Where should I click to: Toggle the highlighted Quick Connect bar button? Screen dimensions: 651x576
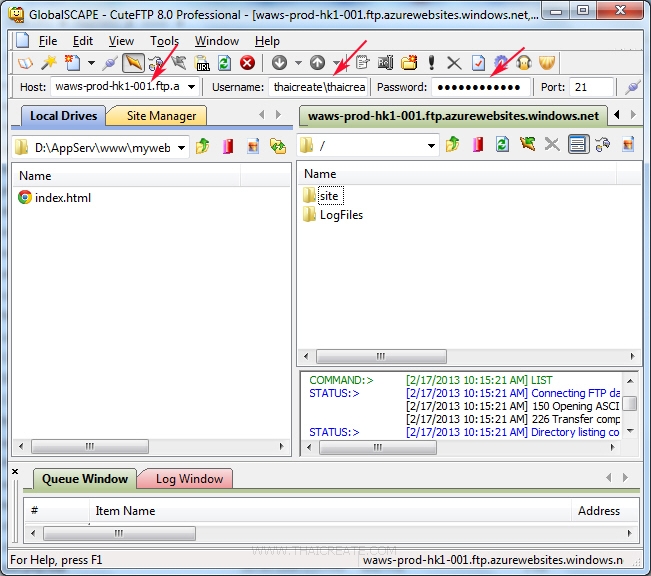[133, 63]
